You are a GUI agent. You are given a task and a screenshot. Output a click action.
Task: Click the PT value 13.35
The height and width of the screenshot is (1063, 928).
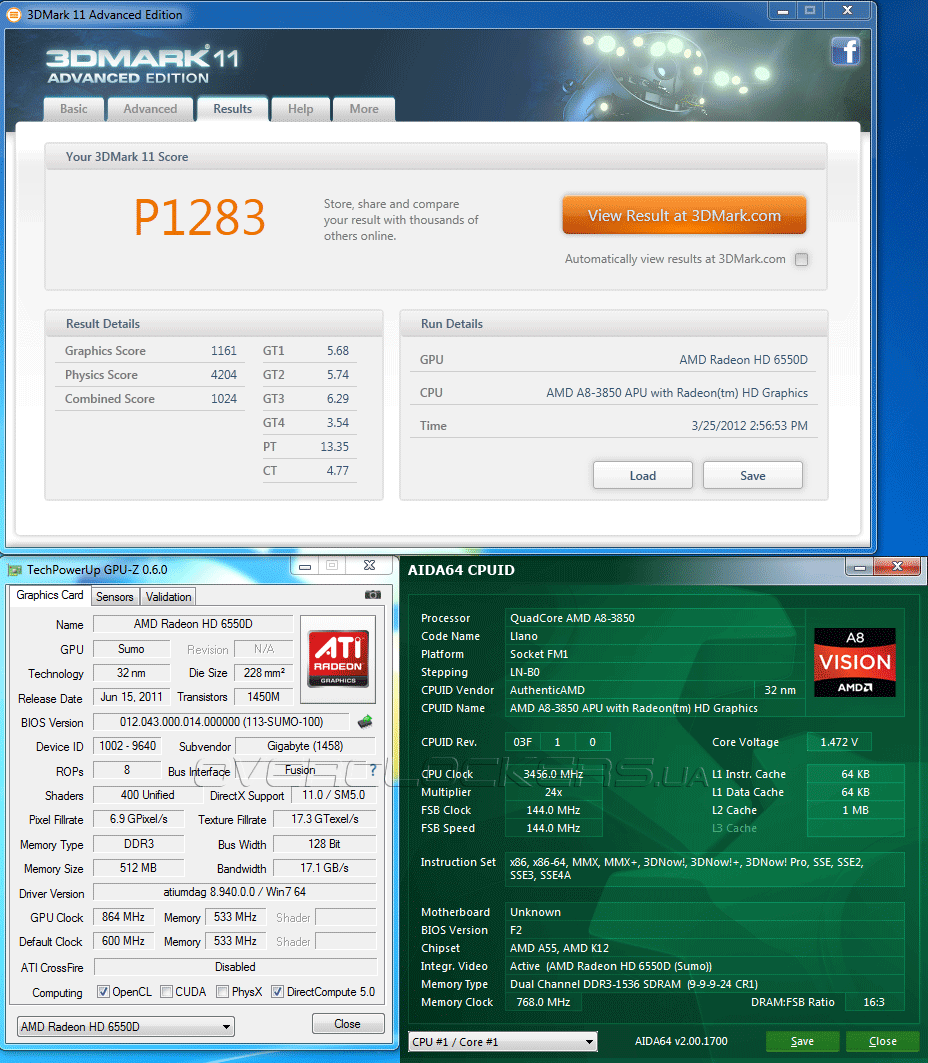[x=335, y=447]
